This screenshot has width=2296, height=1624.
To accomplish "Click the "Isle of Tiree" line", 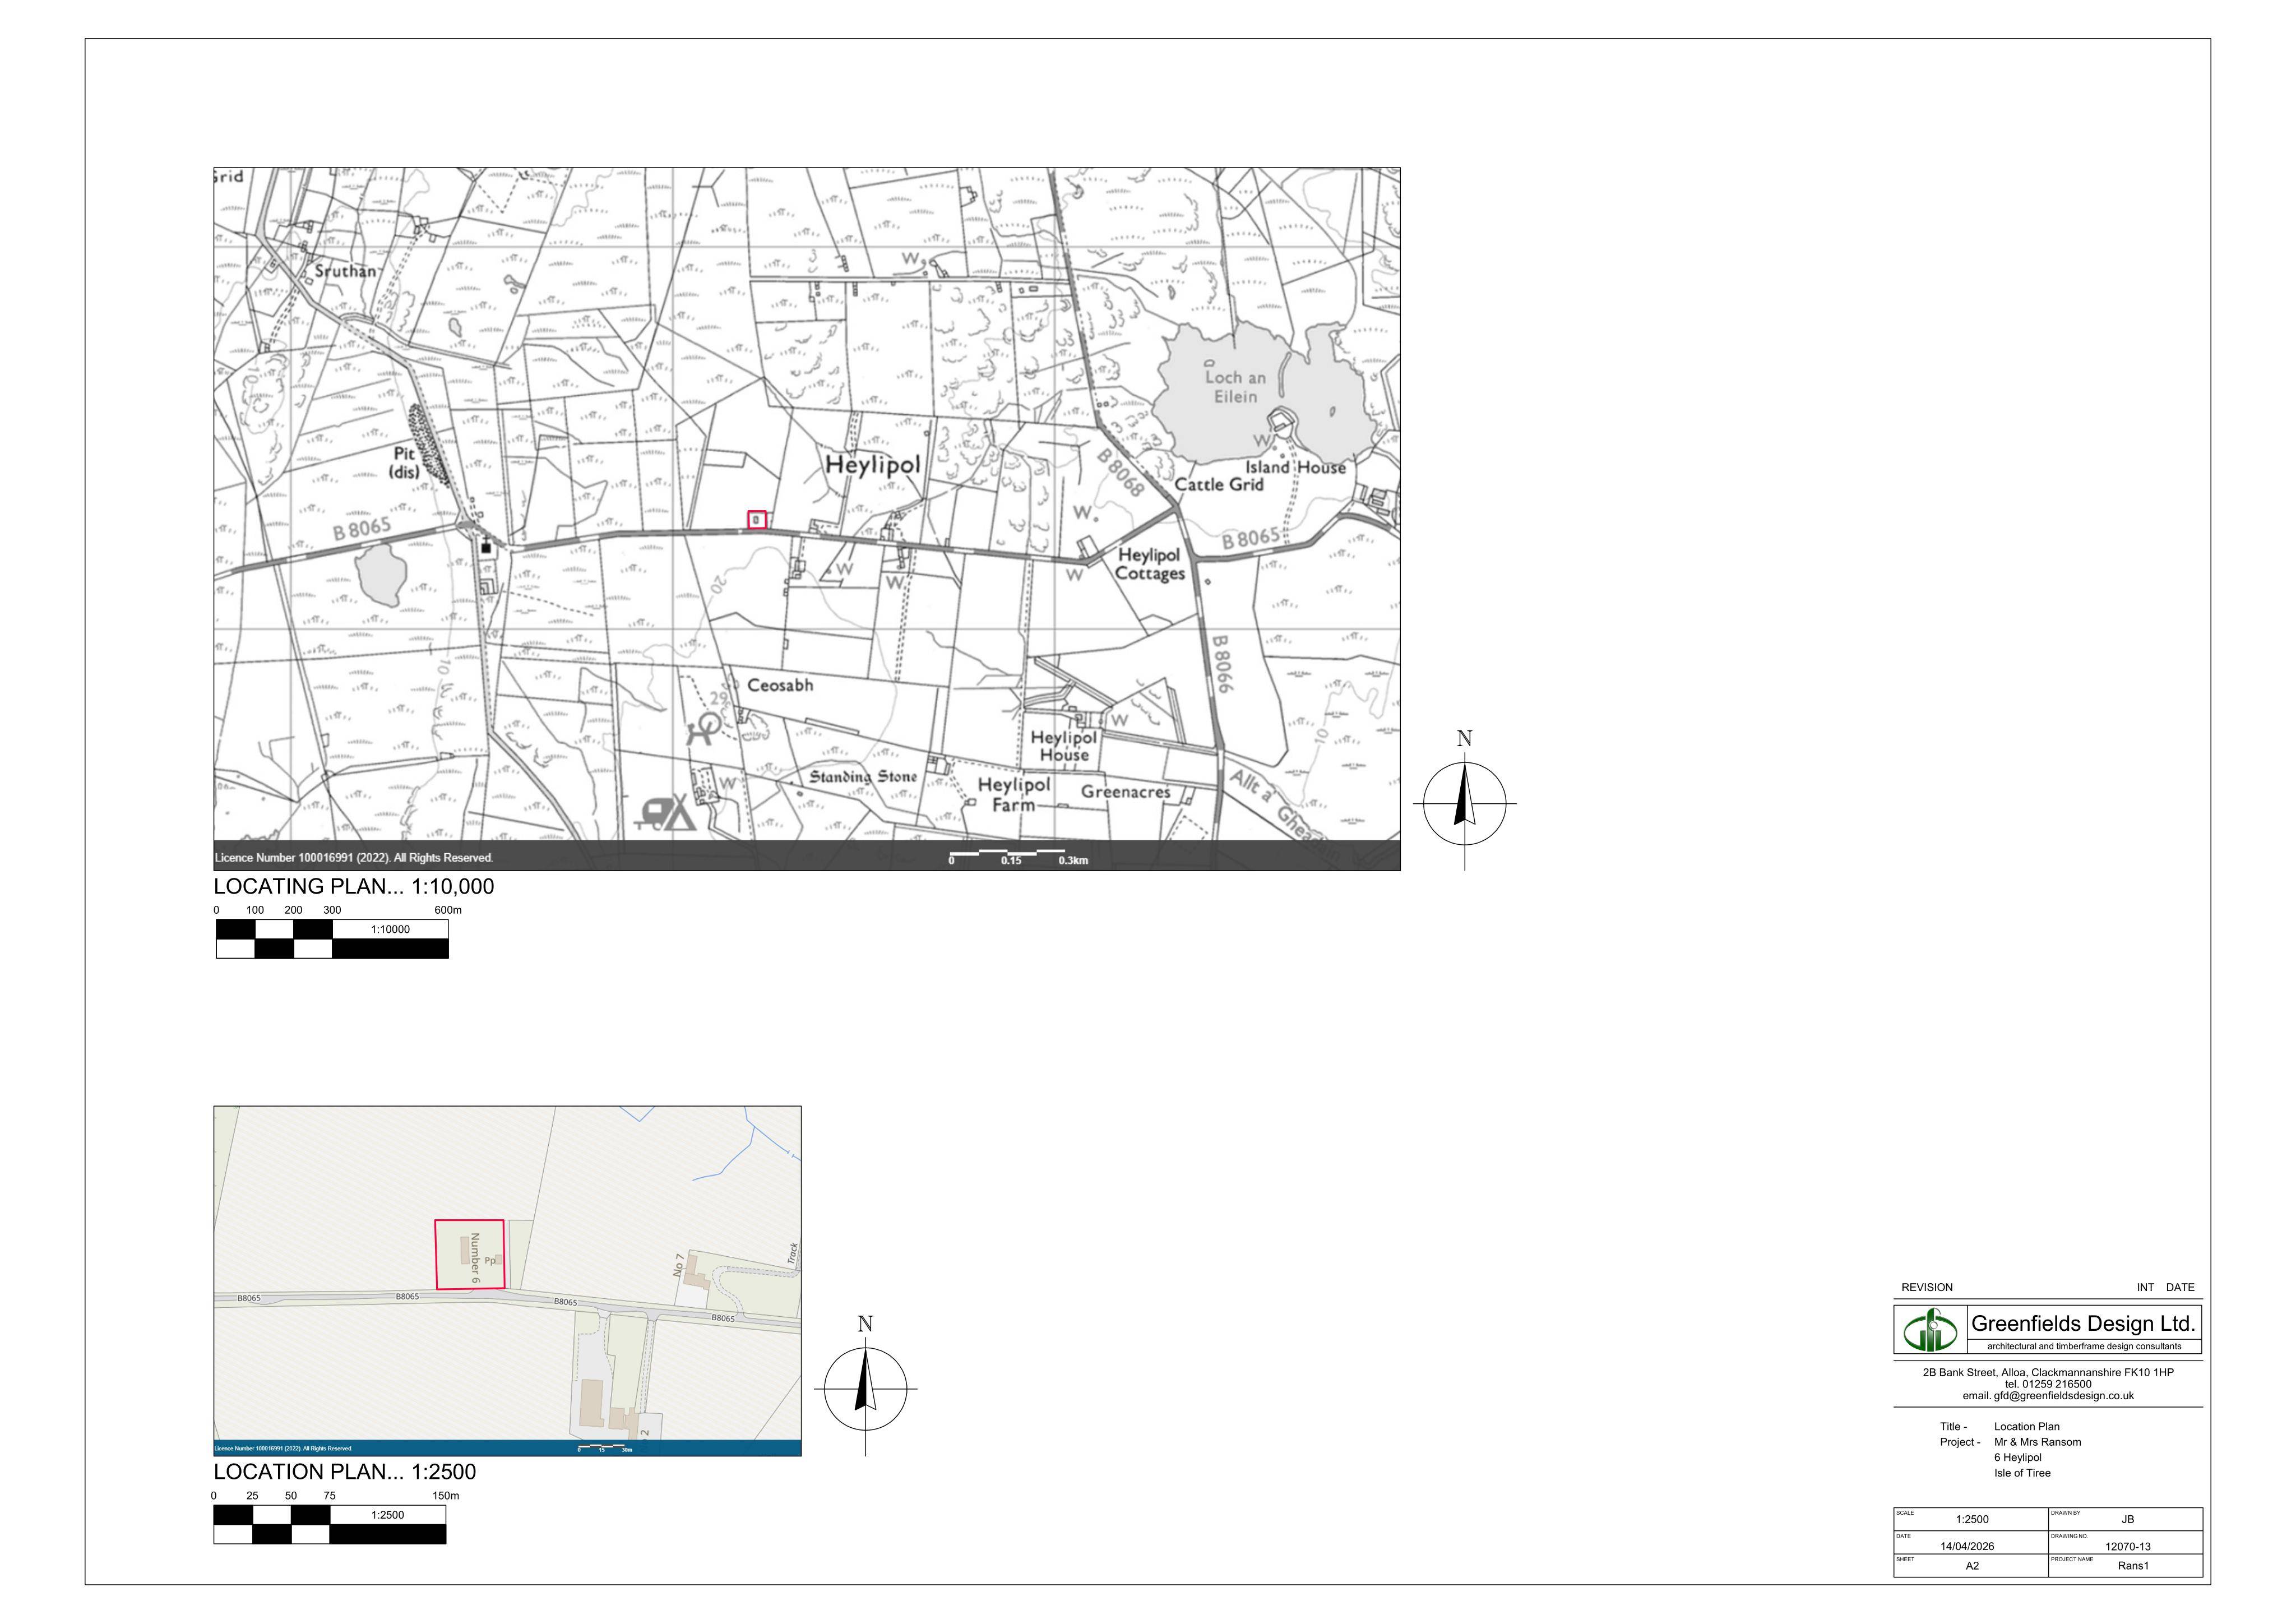I will click(x=2022, y=1473).
